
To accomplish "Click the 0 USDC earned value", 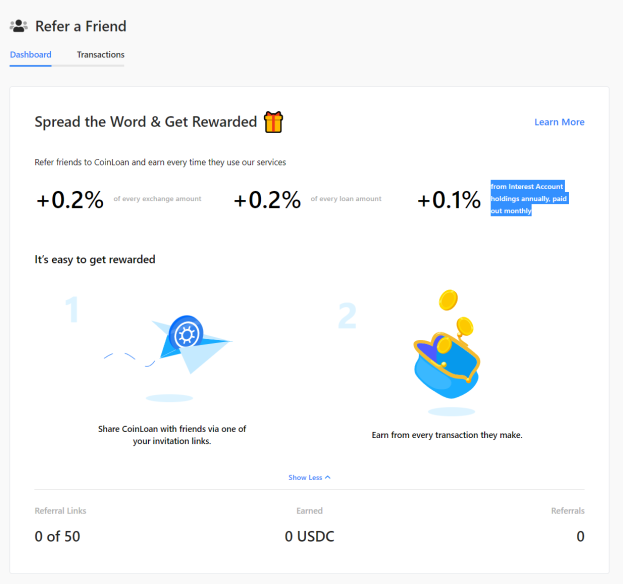I will tap(310, 536).
